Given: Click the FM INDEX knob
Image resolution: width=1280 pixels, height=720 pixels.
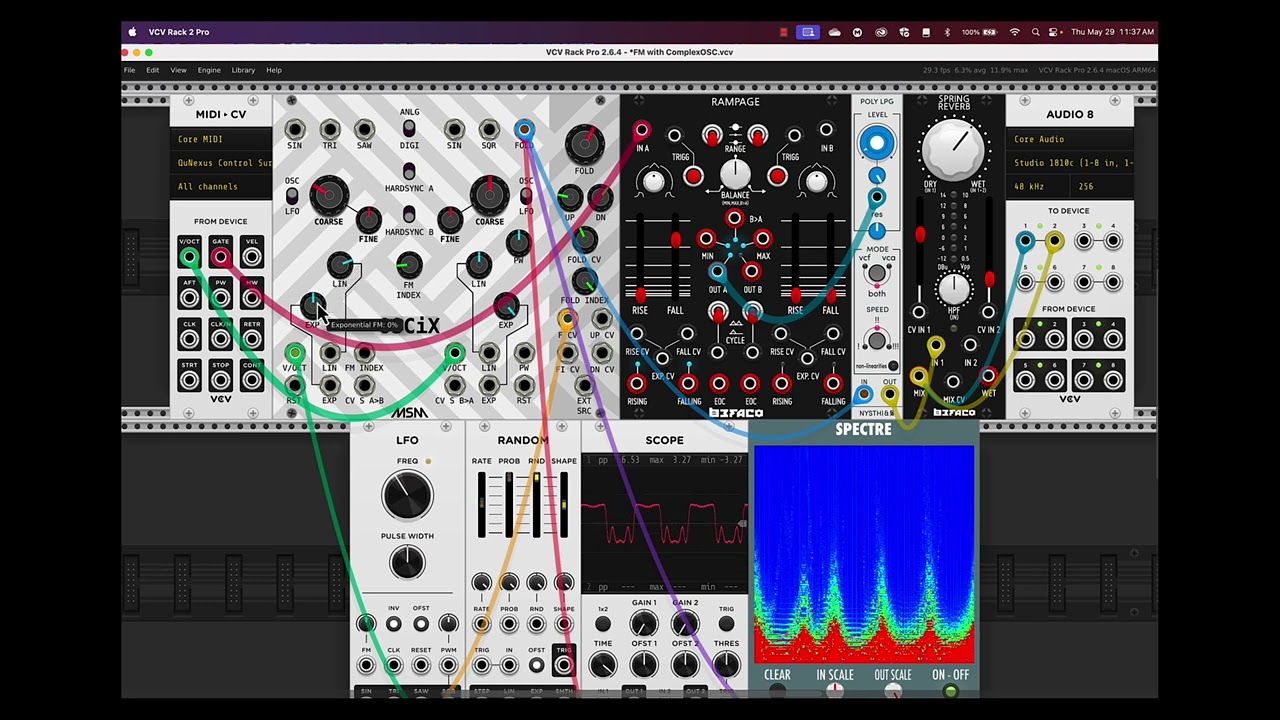Looking at the screenshot, I should click(x=408, y=265).
